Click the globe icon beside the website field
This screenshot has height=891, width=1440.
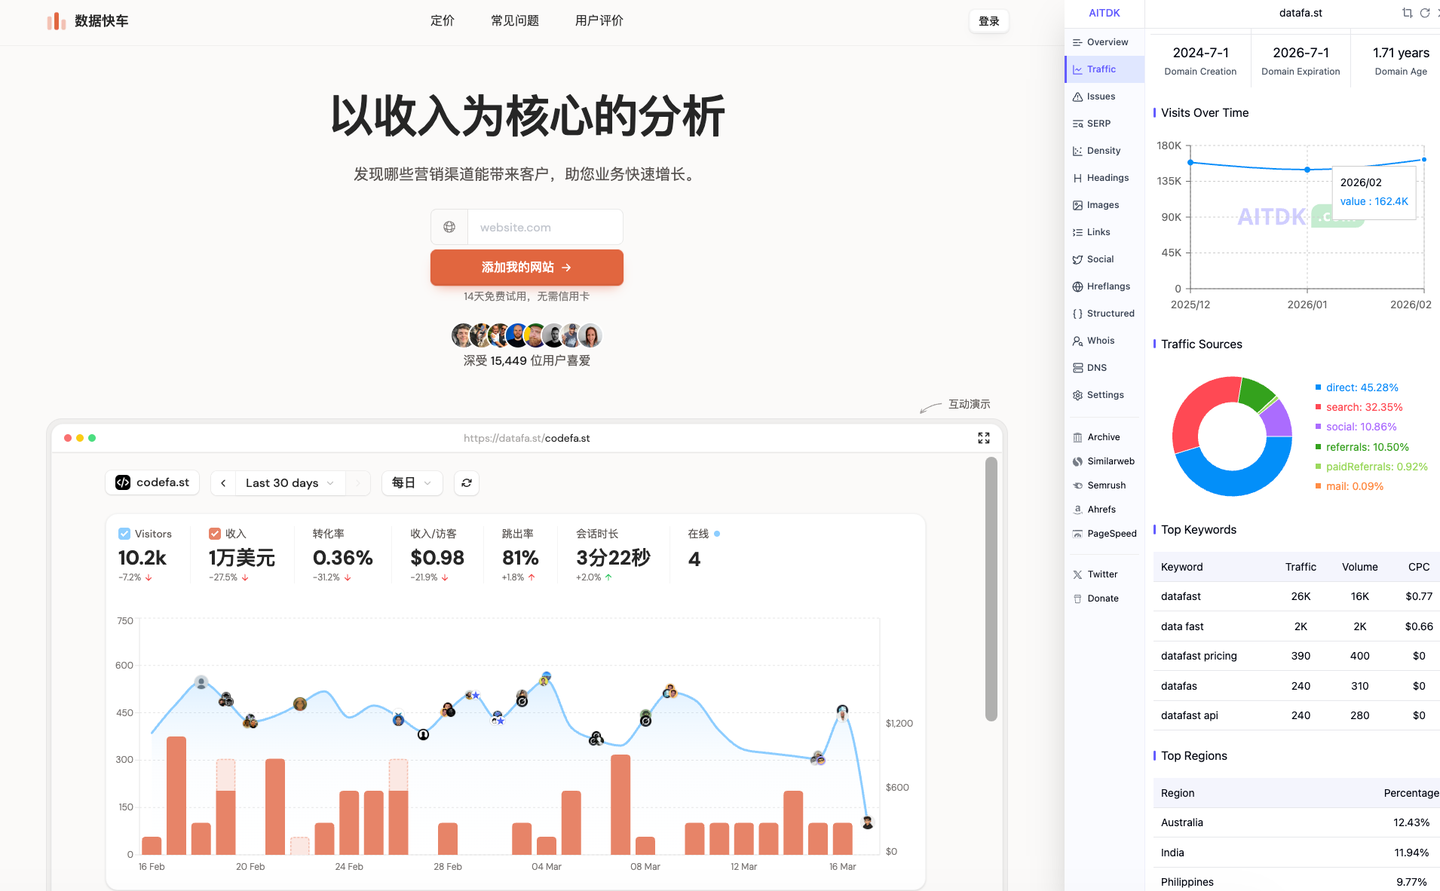pyautogui.click(x=449, y=227)
